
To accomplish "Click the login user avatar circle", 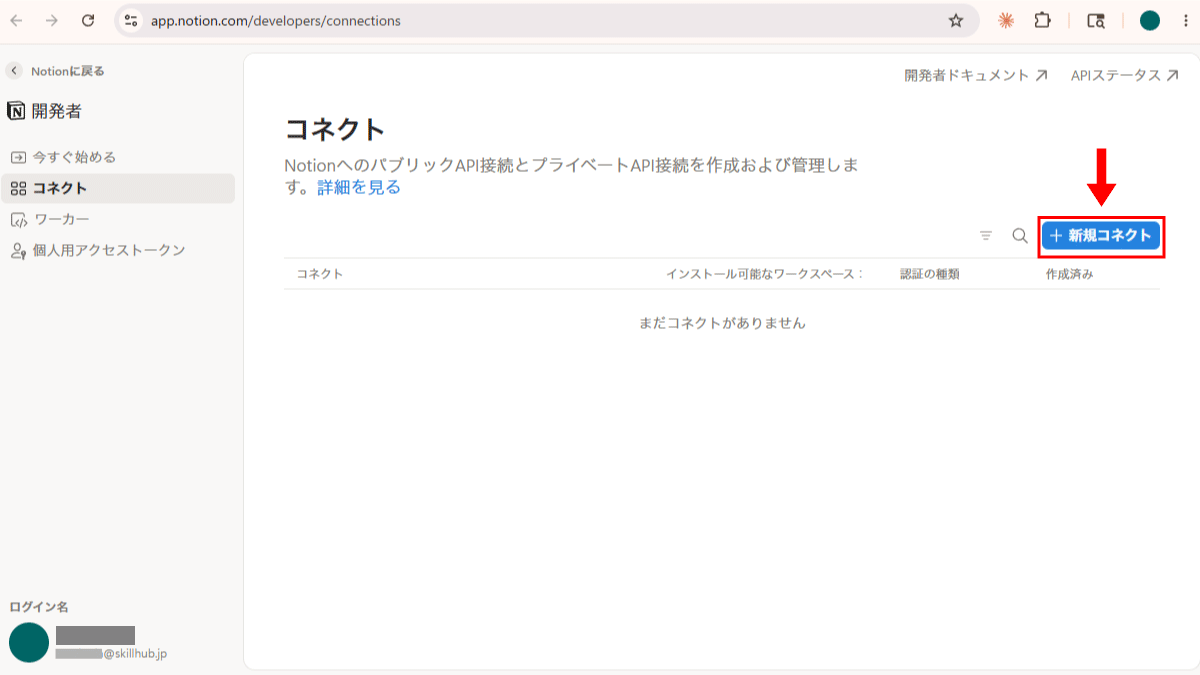I will tap(29, 643).
